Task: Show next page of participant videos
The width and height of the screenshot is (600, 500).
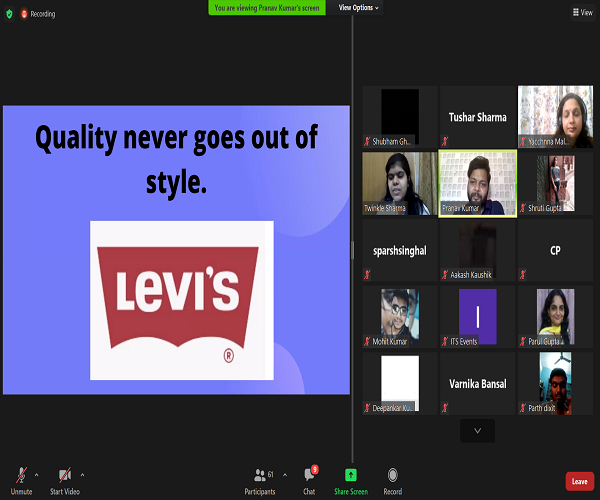Action: click(x=477, y=431)
